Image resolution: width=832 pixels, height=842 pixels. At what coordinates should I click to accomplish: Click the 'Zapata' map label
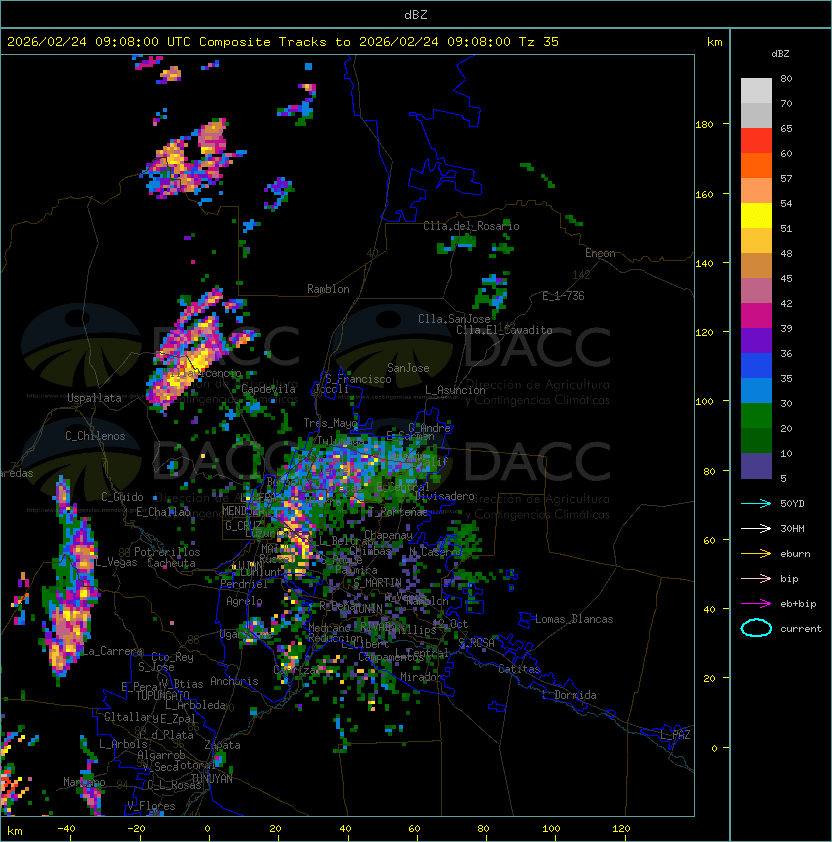(x=222, y=745)
